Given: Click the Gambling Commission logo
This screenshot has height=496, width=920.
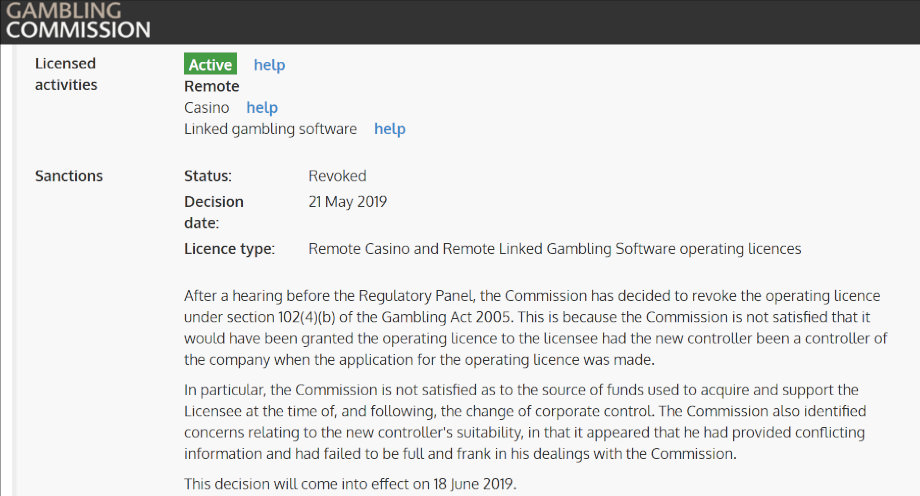Looking at the screenshot, I should [78, 21].
